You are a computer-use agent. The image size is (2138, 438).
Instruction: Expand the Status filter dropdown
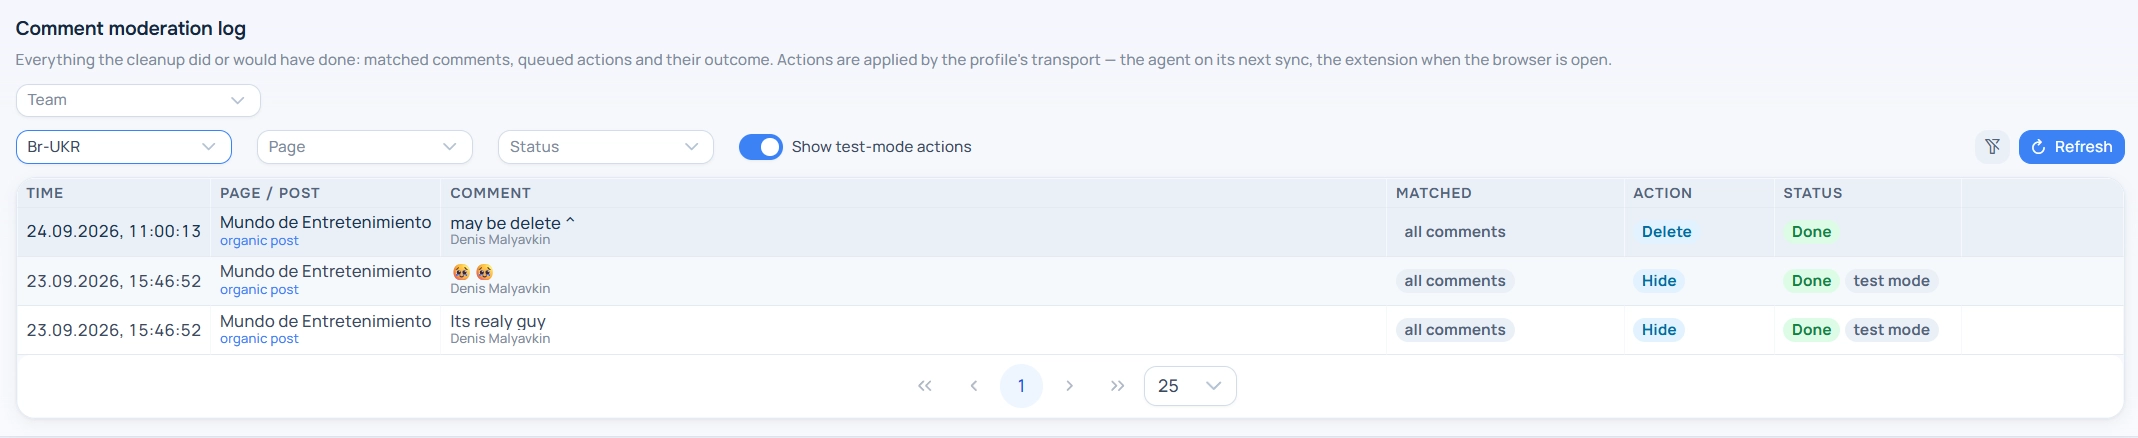605,147
